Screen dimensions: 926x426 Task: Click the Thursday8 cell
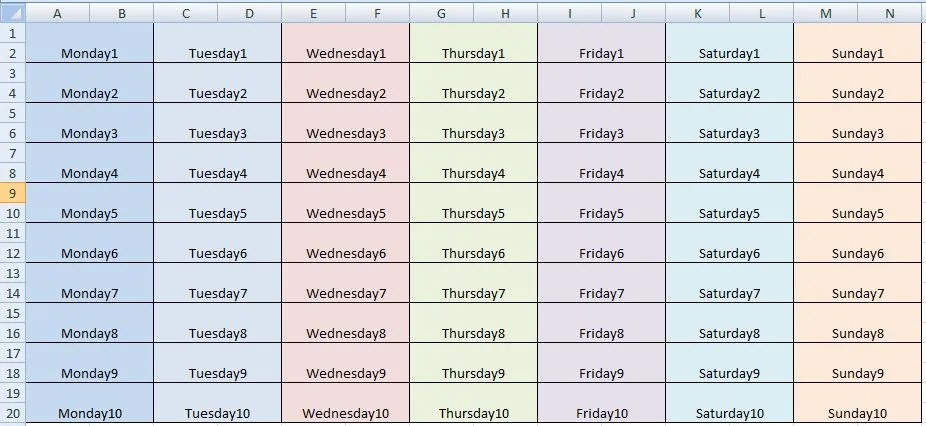pos(474,323)
